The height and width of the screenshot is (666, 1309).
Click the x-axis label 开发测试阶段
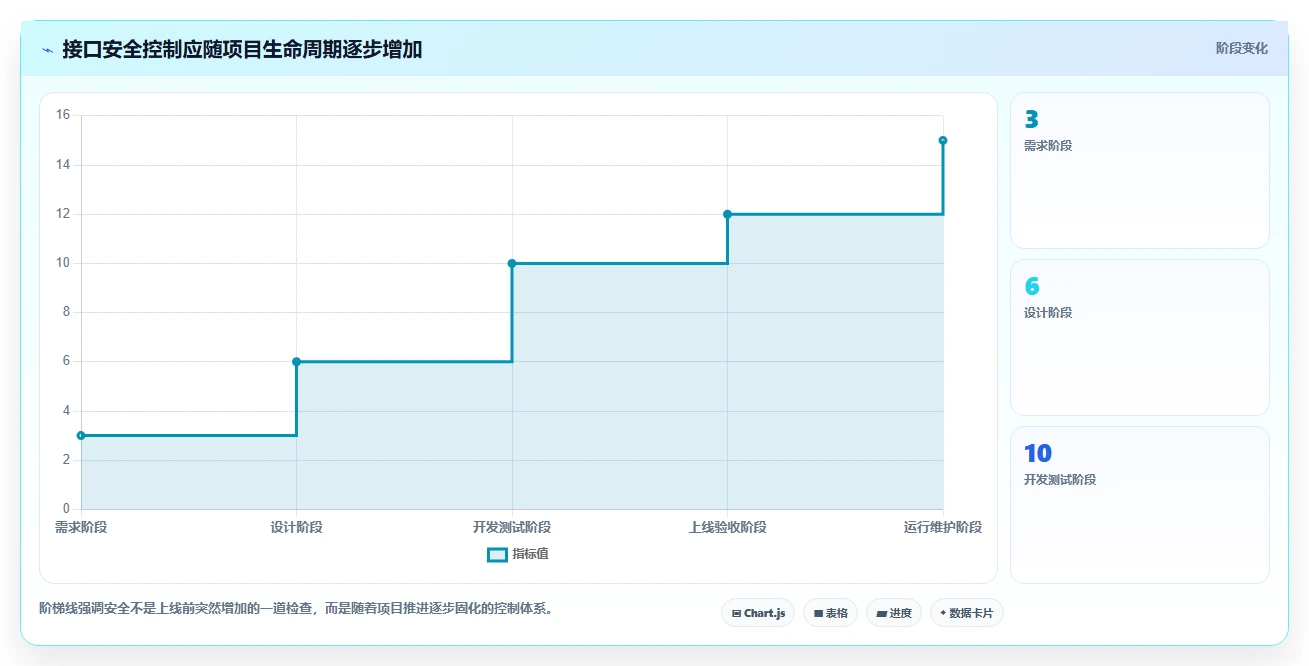click(512, 527)
